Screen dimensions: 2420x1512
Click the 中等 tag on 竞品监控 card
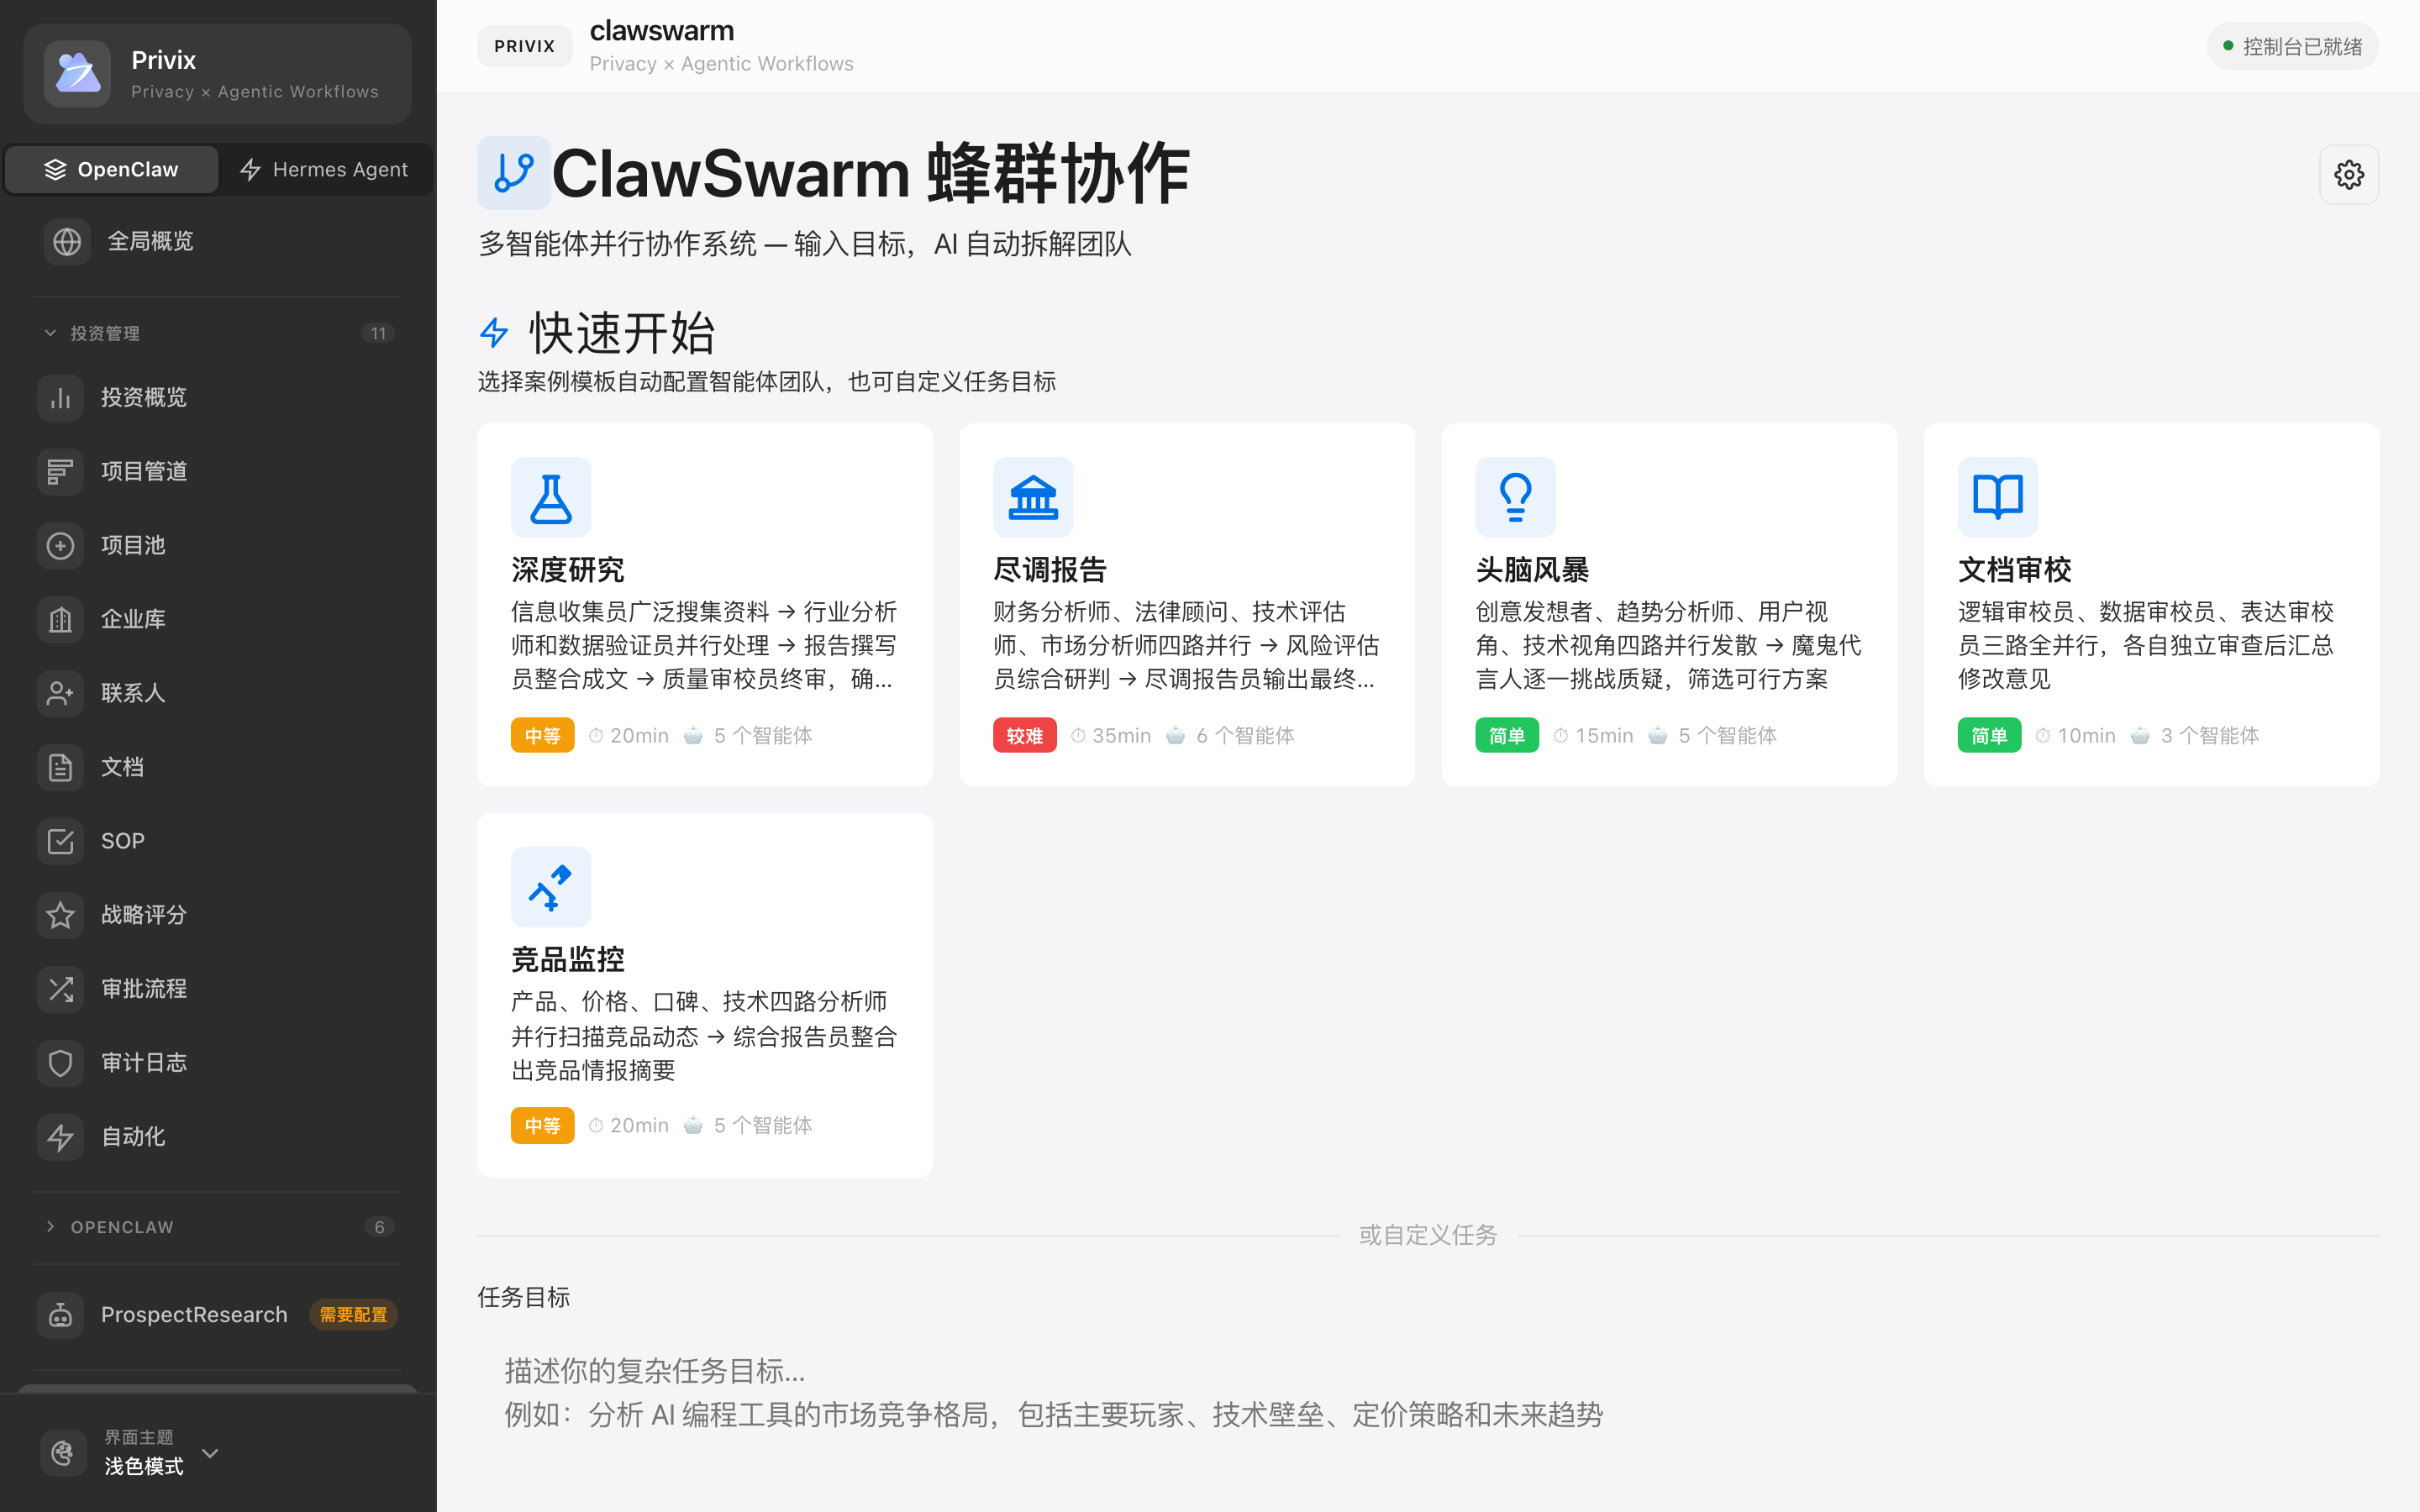click(x=542, y=1125)
